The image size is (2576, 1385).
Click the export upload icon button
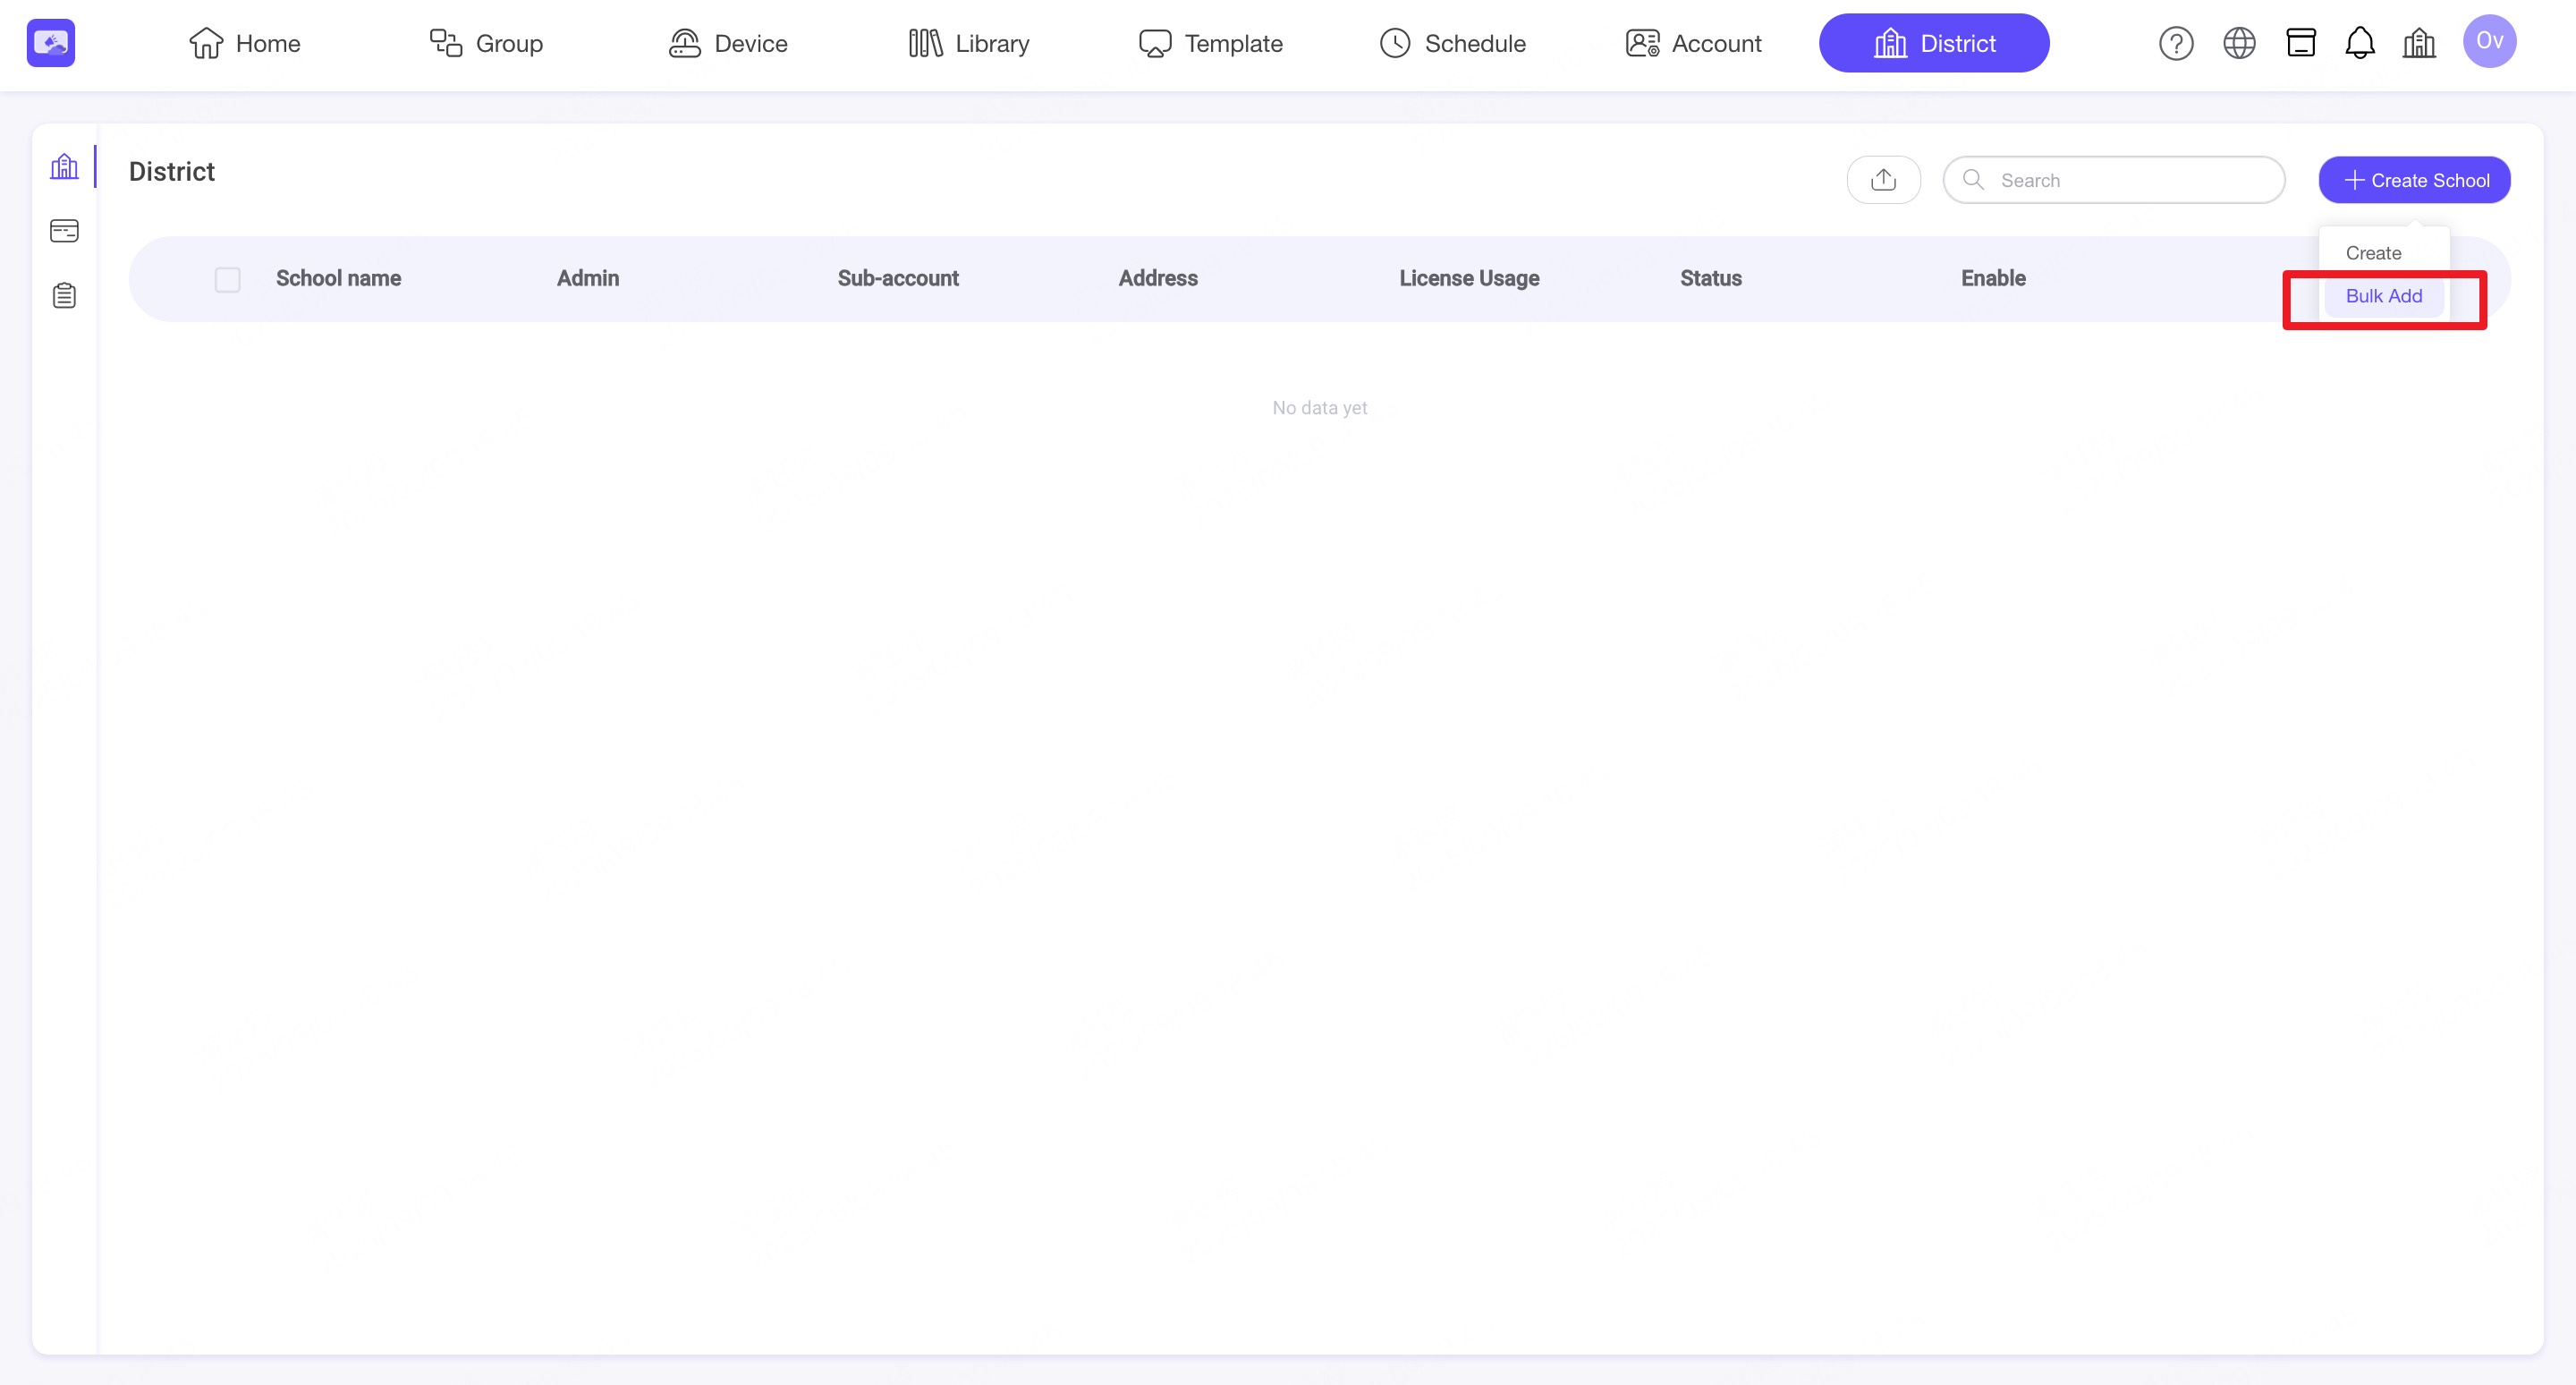point(1882,180)
